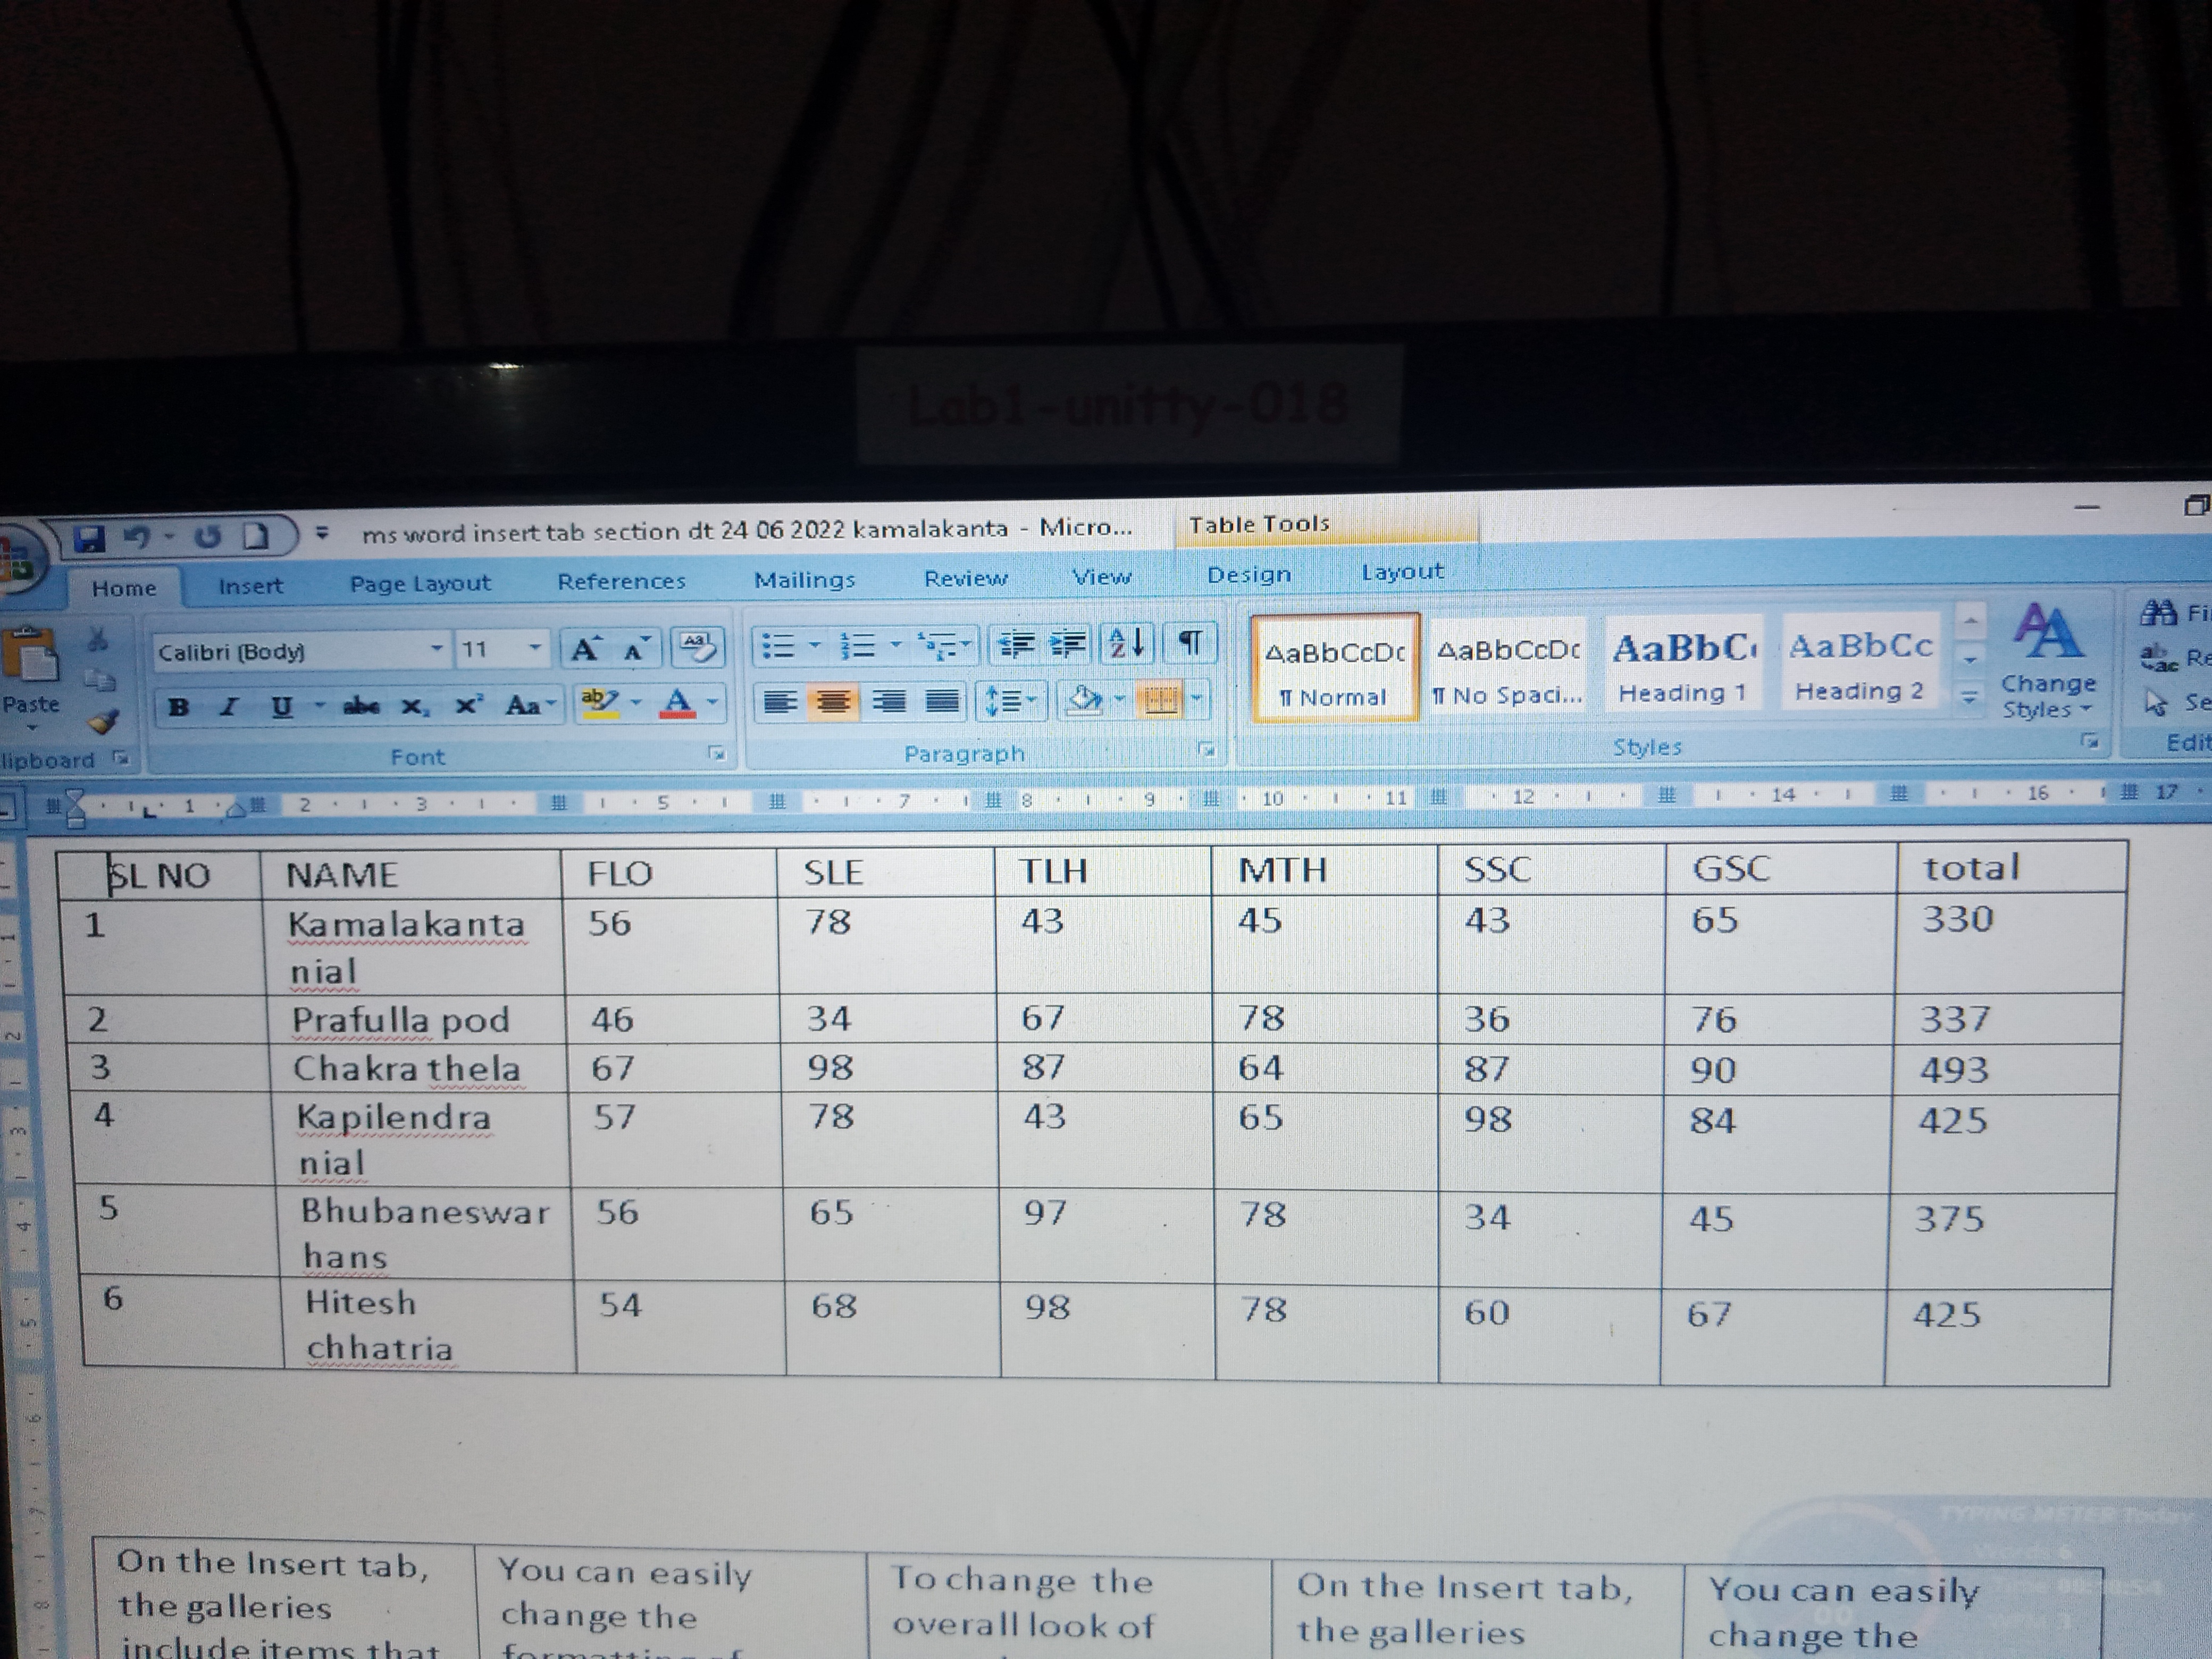Click the bullets list icon

[778, 646]
